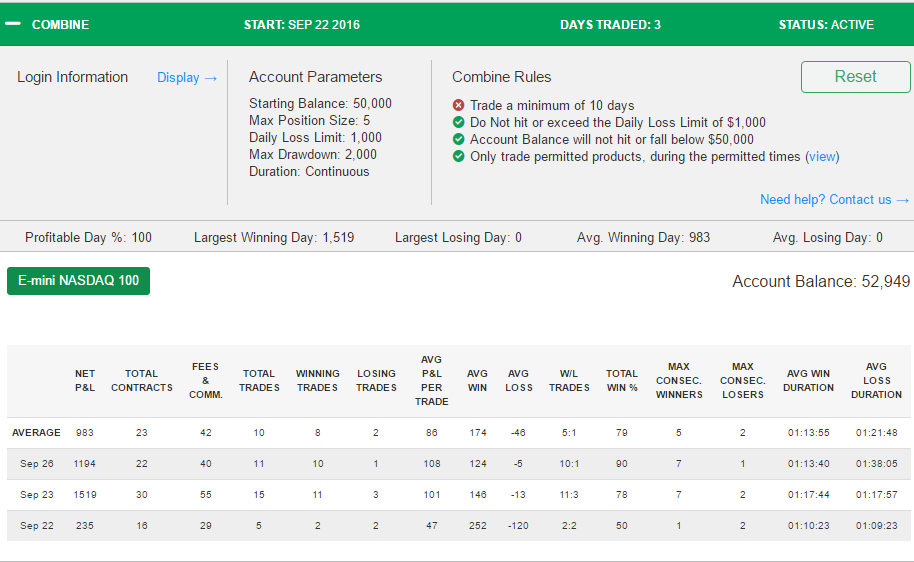This screenshot has width=914, height=562.
Task: Open the permitted products view link
Action: click(822, 156)
